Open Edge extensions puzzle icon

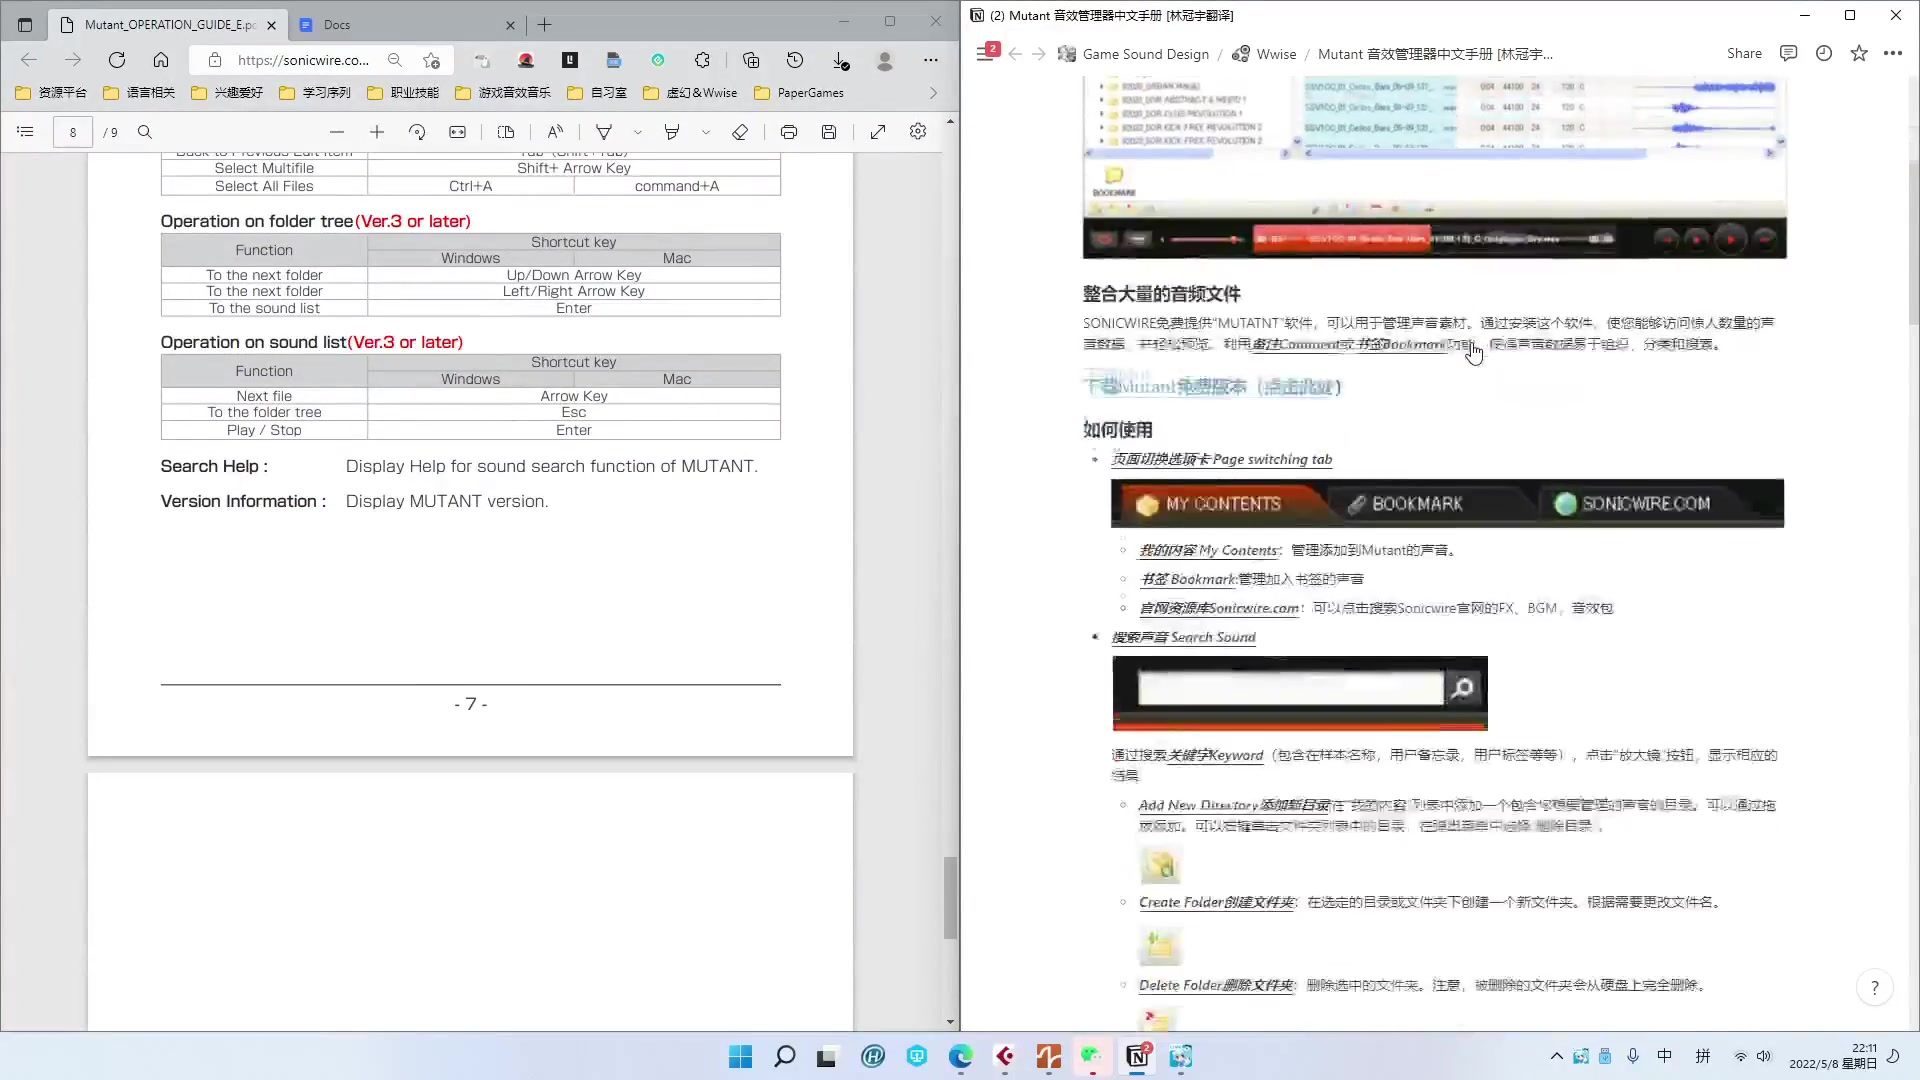pos(702,60)
